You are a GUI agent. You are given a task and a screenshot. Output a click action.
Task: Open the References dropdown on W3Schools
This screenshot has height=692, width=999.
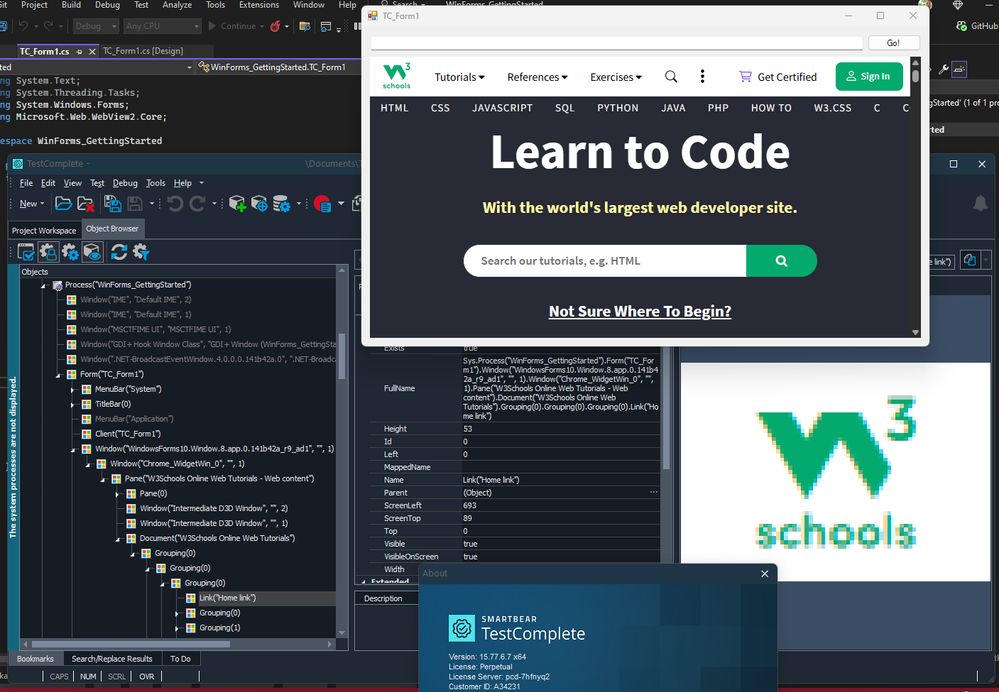tap(537, 77)
